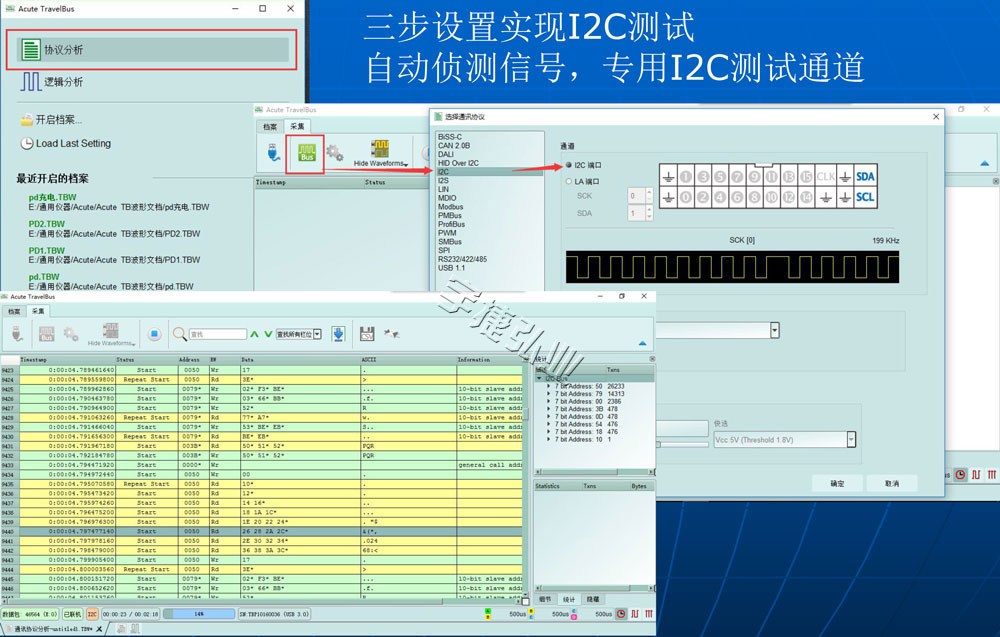Click the save CSV floppy icon
This screenshot has height=637, width=1000.
pos(367,333)
